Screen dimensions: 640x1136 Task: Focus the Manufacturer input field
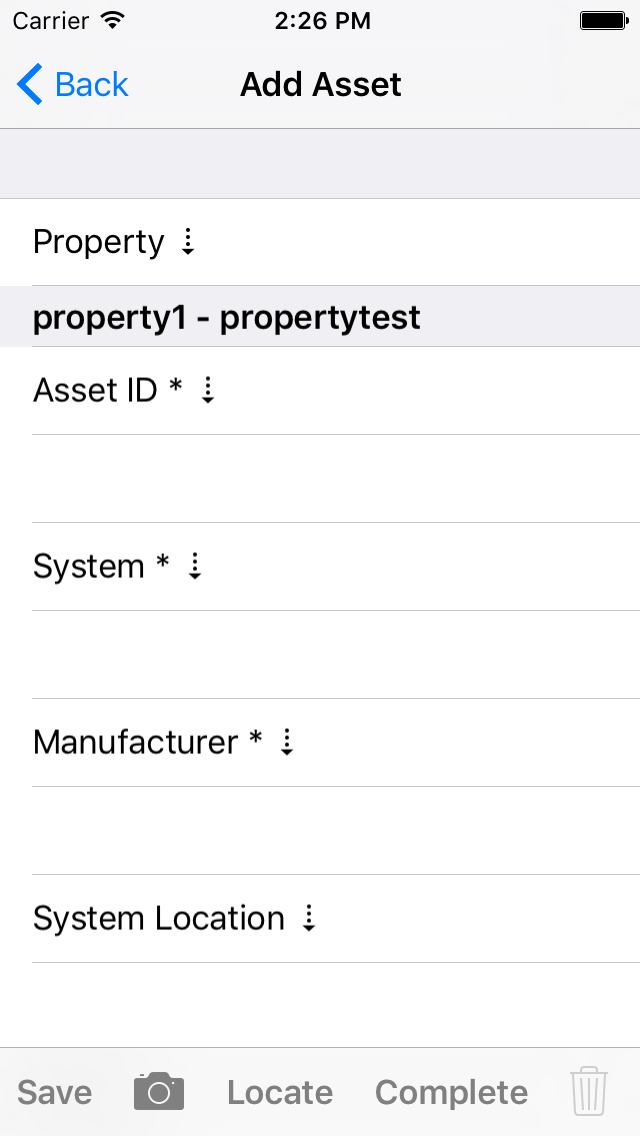(335, 831)
